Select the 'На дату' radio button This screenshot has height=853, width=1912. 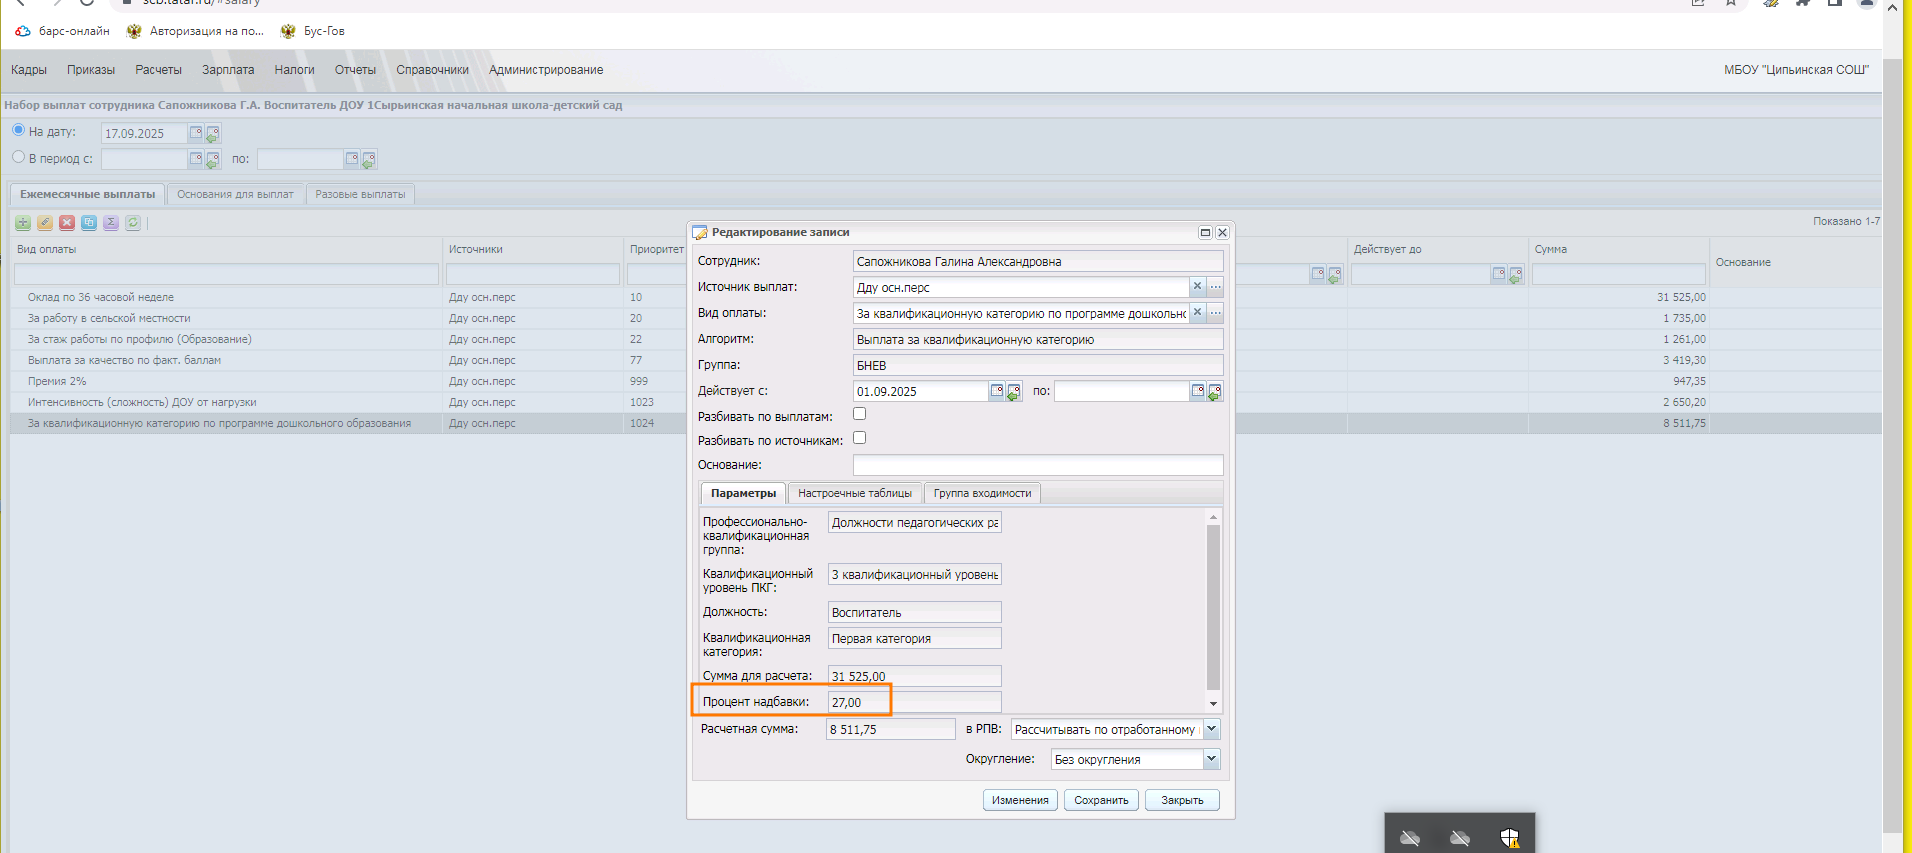point(18,130)
